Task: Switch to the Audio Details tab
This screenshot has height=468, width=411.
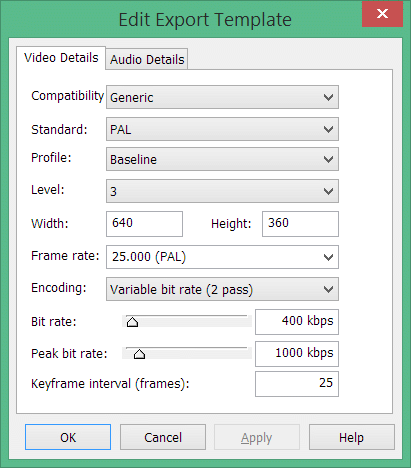Action: [x=147, y=59]
